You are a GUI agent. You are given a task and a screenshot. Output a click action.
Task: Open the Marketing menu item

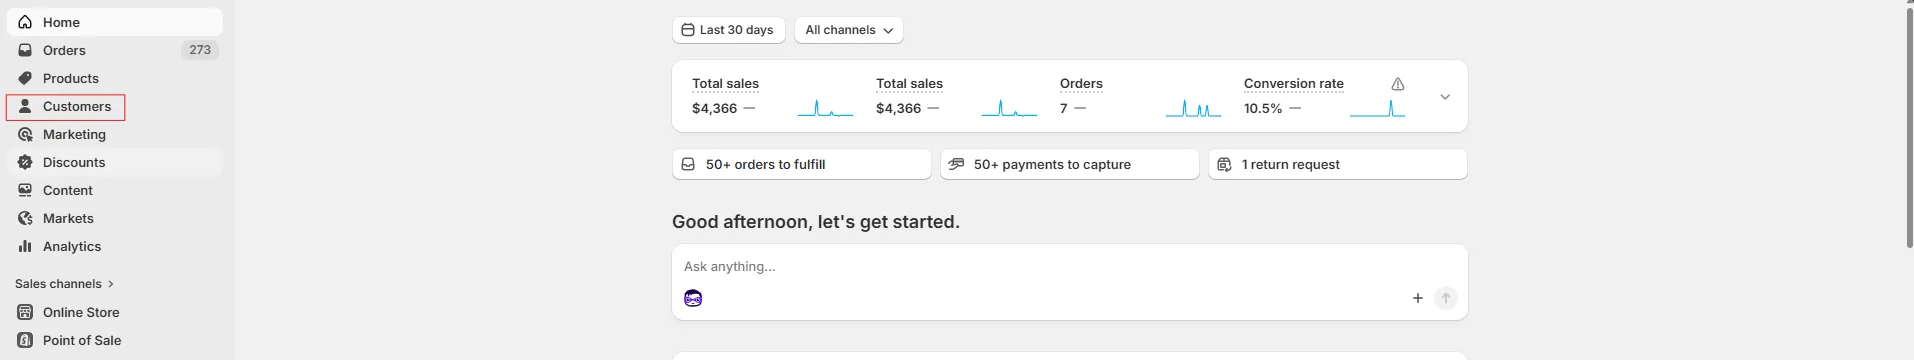(115, 134)
